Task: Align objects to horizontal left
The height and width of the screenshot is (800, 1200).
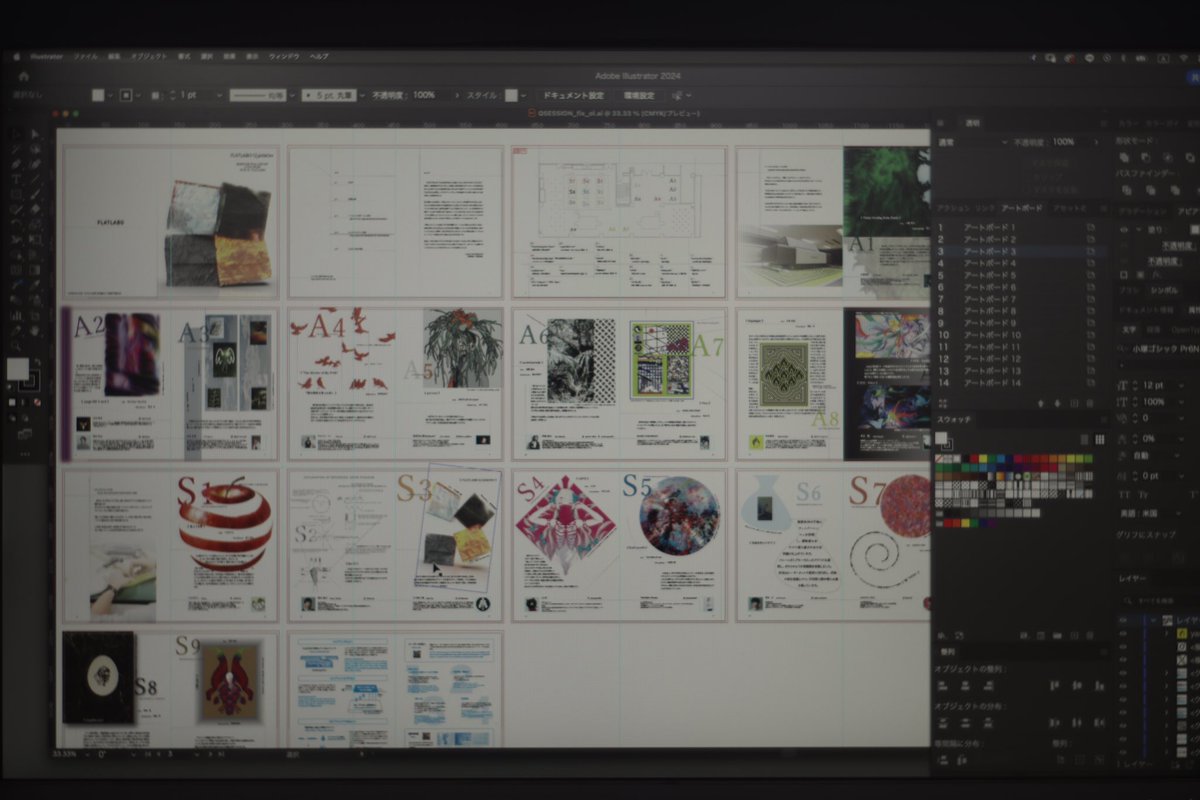Action: pos(943,686)
